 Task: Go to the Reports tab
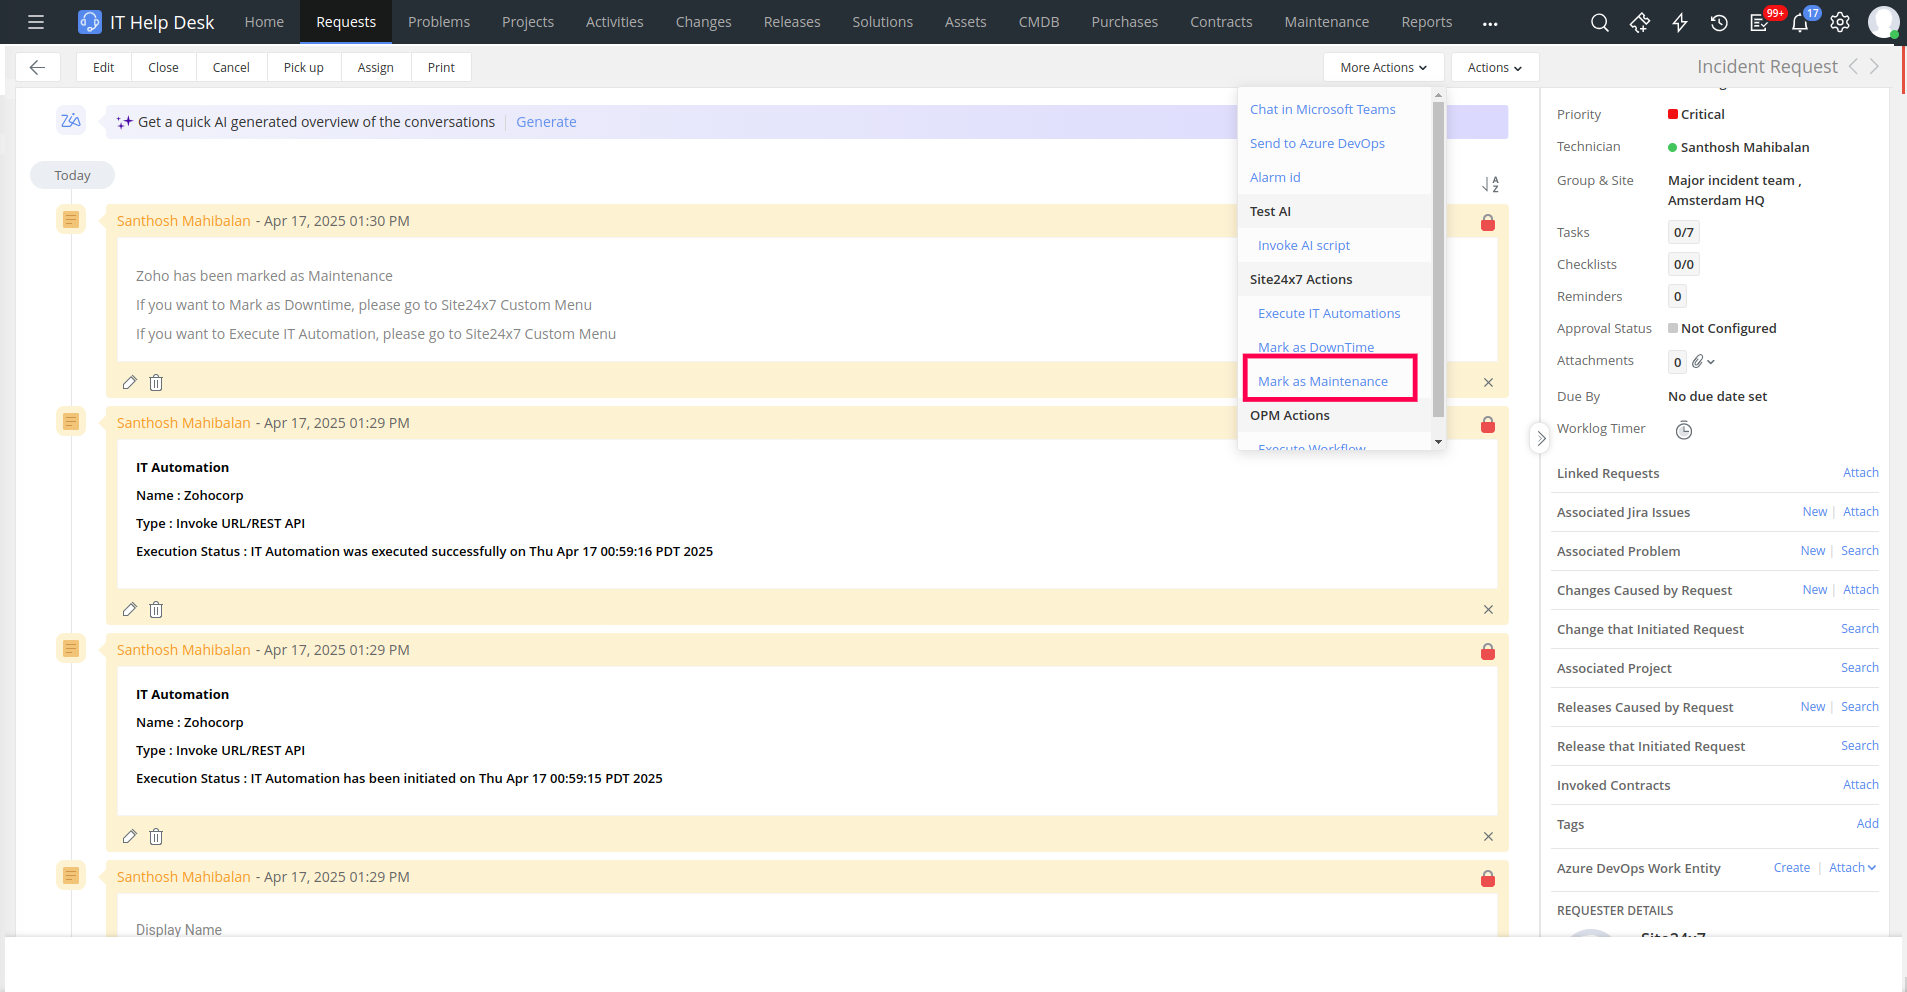point(1427,22)
